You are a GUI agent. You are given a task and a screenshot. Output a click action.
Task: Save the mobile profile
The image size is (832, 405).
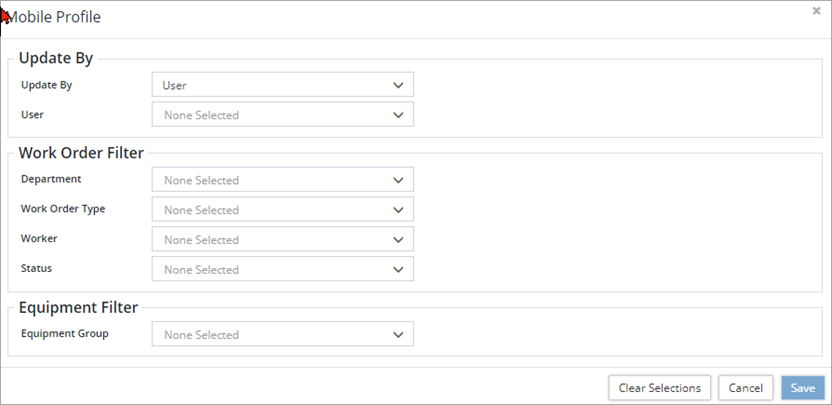point(803,388)
